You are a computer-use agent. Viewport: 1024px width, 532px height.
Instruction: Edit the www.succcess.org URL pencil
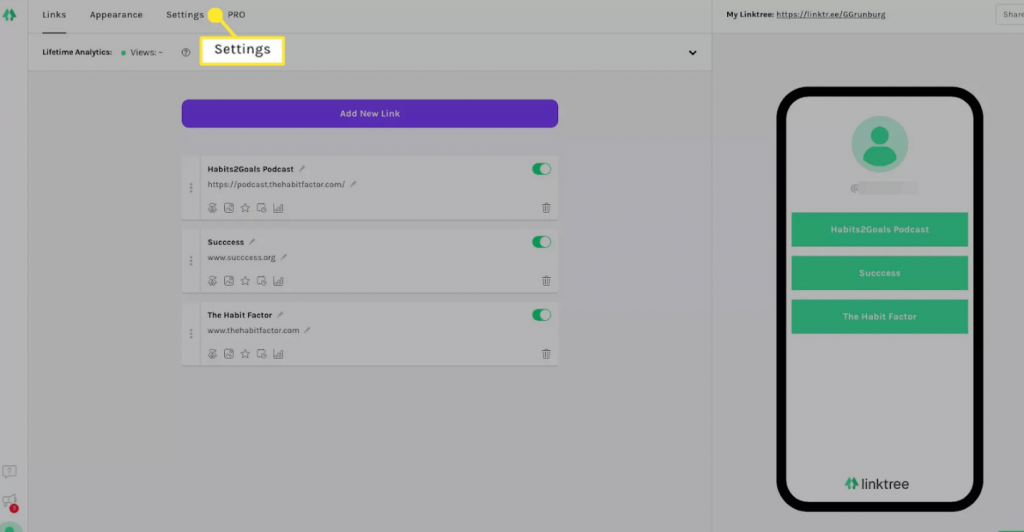(x=283, y=257)
